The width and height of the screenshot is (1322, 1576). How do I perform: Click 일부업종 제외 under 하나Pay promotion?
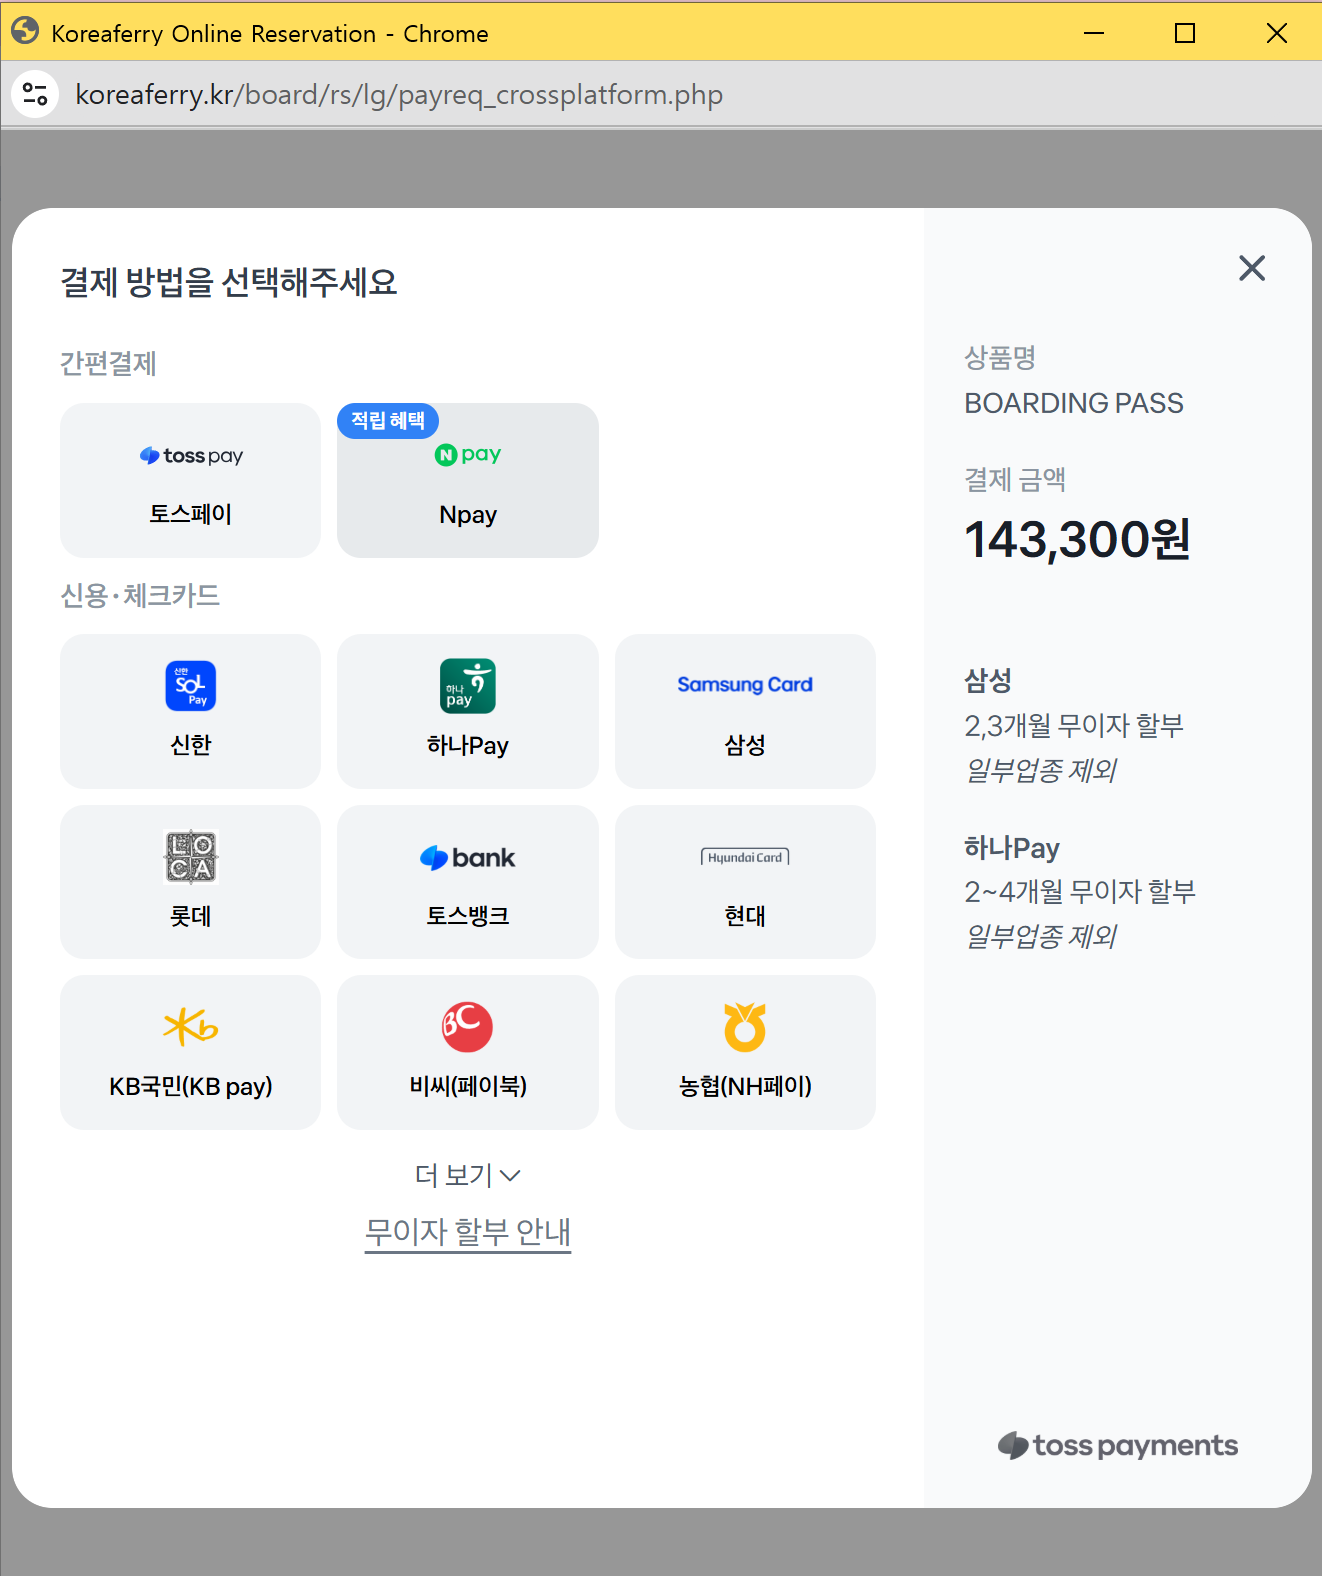click(1041, 936)
